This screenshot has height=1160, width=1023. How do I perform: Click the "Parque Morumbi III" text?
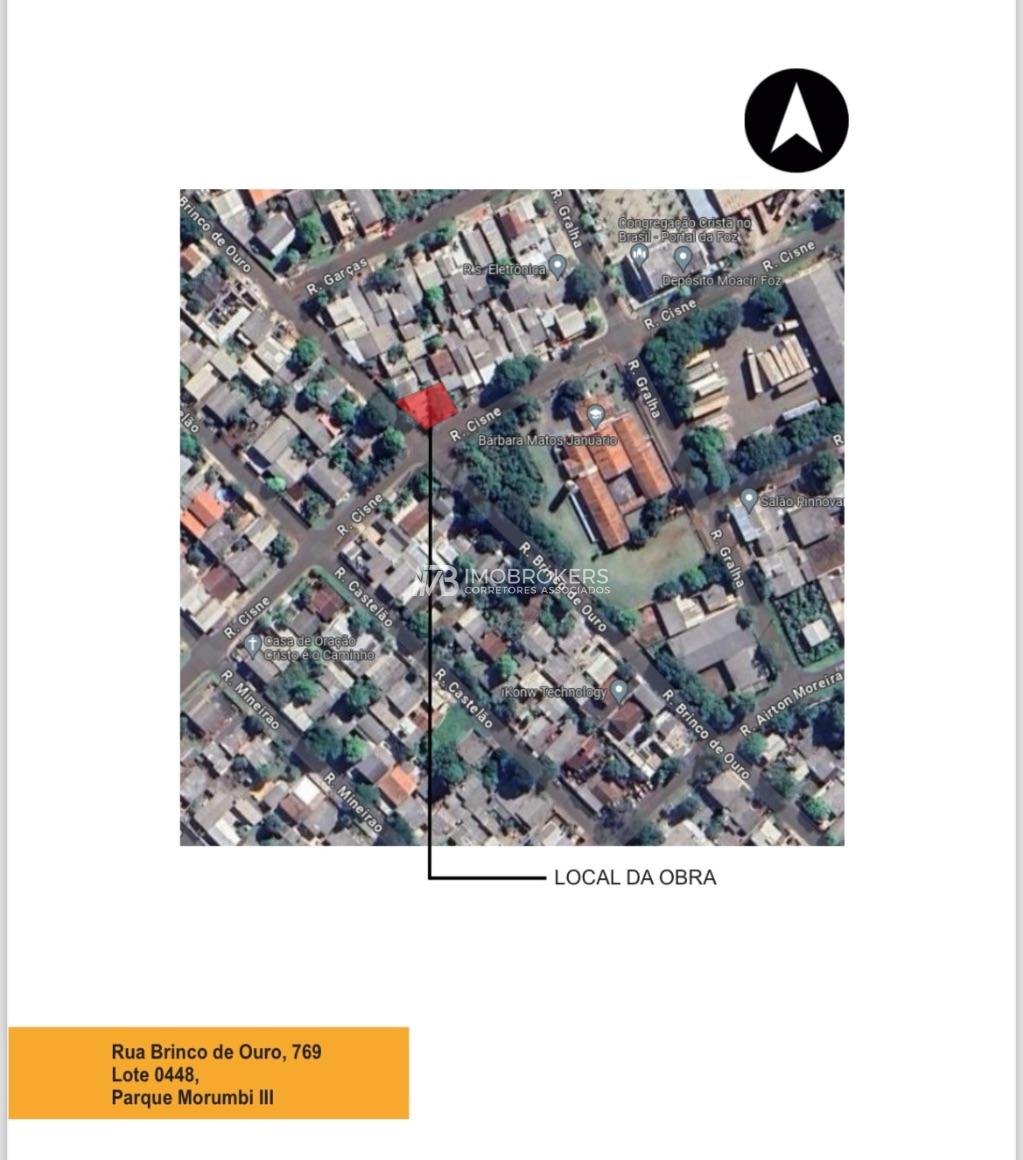coord(192,1097)
